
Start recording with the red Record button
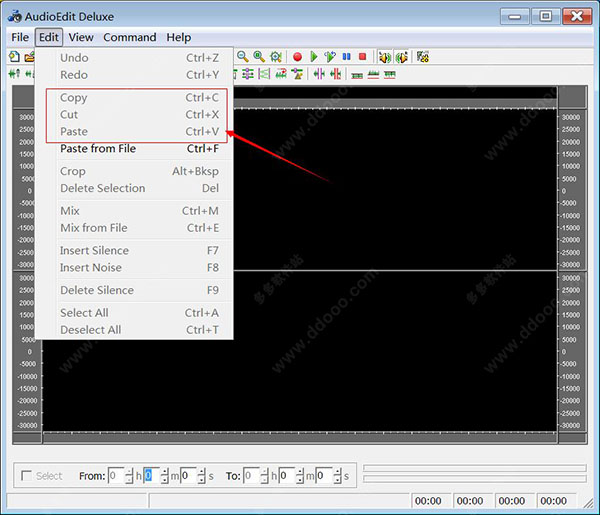click(x=297, y=57)
